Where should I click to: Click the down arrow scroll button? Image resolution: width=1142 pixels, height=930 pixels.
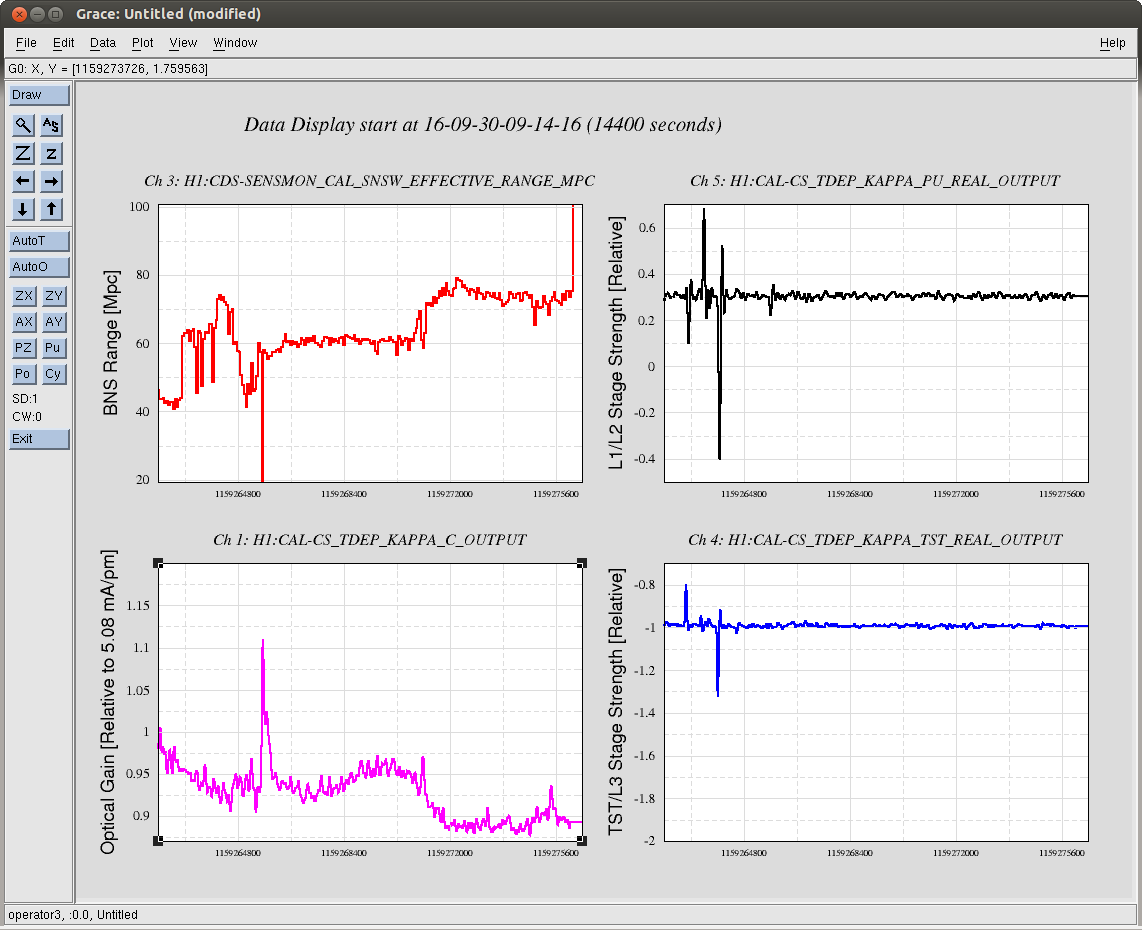click(x=23, y=209)
